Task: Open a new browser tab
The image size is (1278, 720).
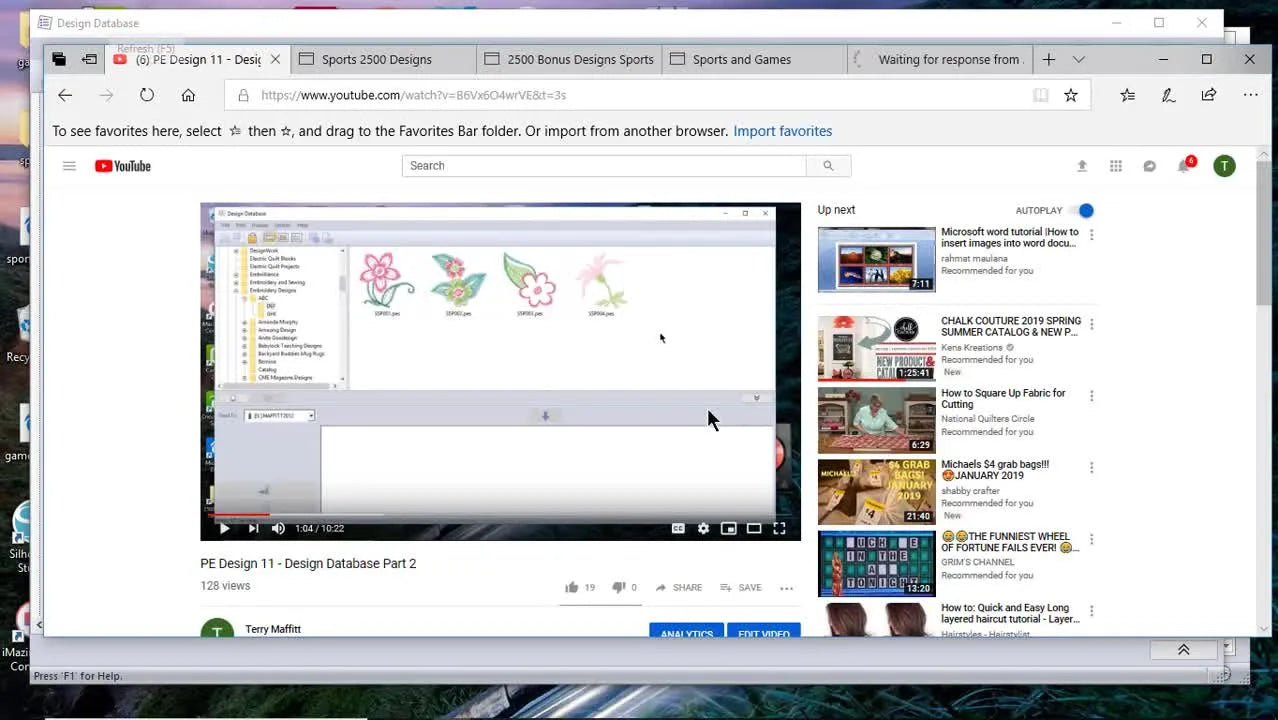Action: pyautogui.click(x=1048, y=59)
